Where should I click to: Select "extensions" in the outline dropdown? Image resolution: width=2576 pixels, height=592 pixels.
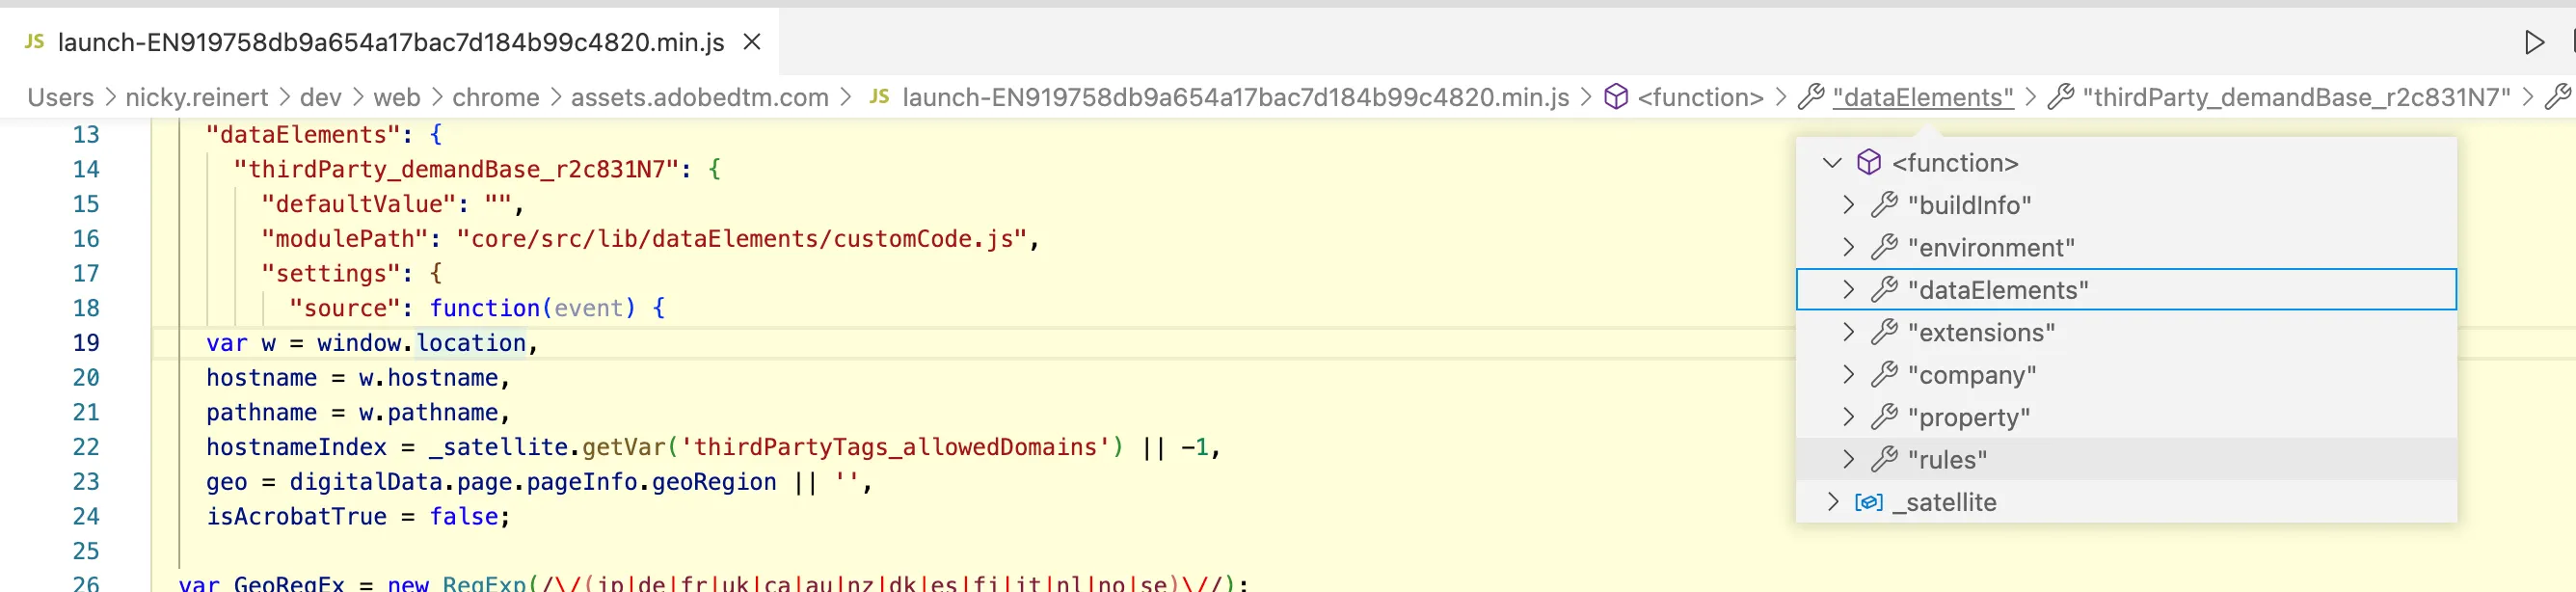pos(1981,333)
